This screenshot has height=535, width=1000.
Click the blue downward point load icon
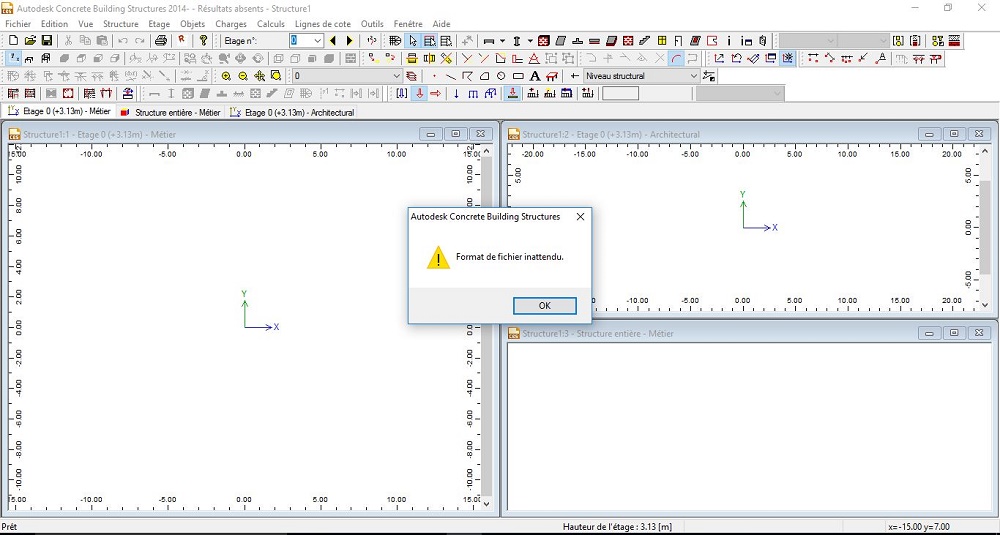point(456,94)
